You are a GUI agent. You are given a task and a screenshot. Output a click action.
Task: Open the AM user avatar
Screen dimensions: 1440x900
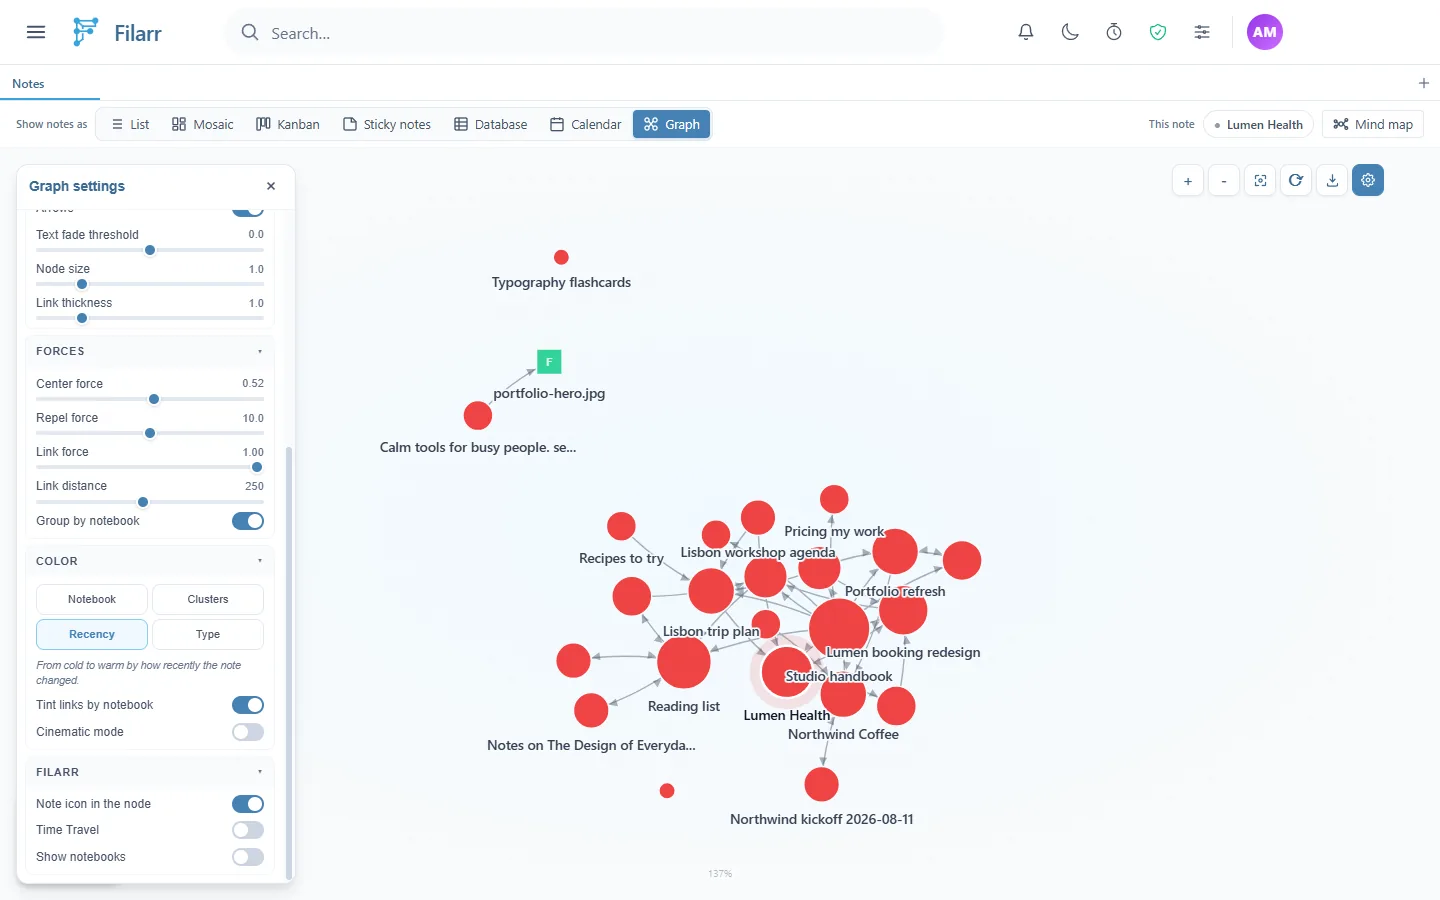pos(1265,32)
